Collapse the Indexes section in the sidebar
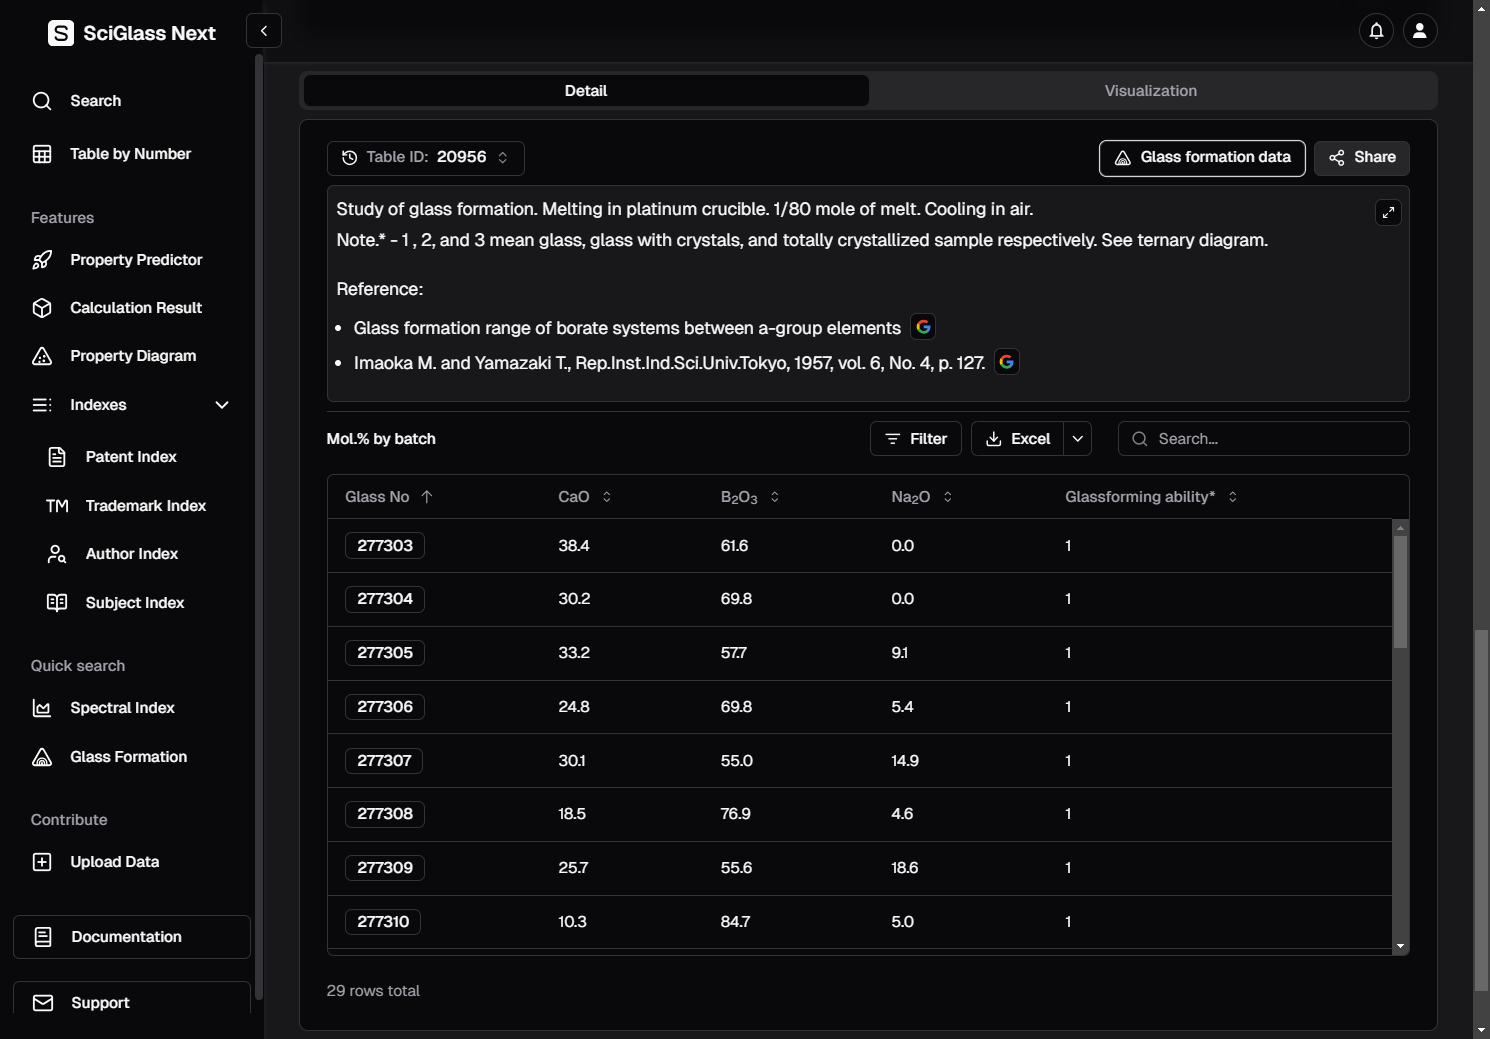 (222, 405)
